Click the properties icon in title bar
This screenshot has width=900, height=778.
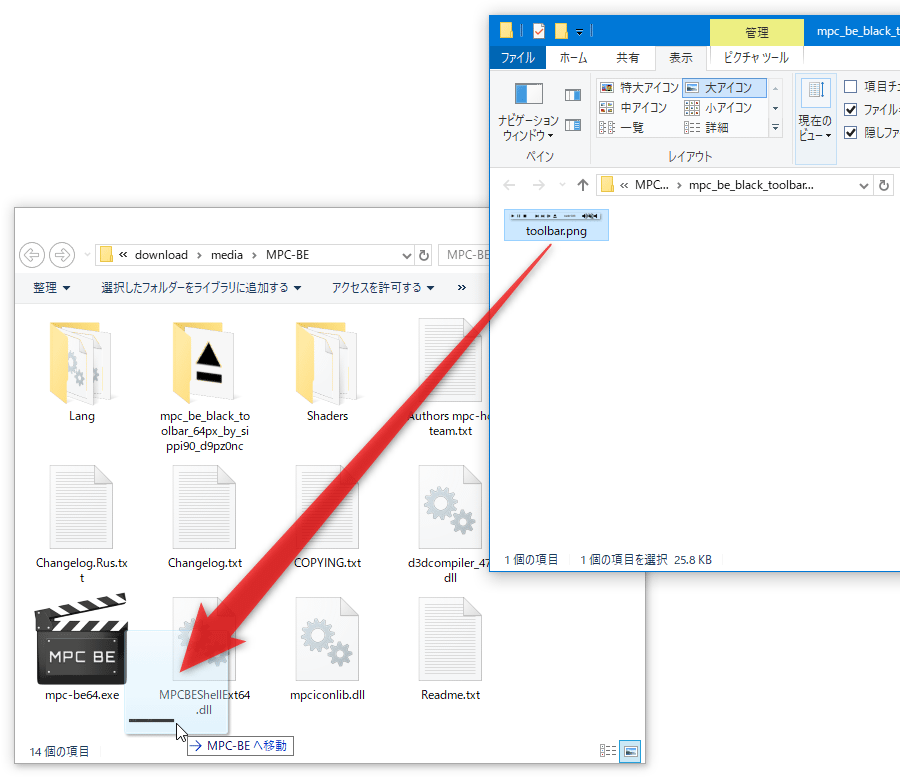[x=538, y=30]
